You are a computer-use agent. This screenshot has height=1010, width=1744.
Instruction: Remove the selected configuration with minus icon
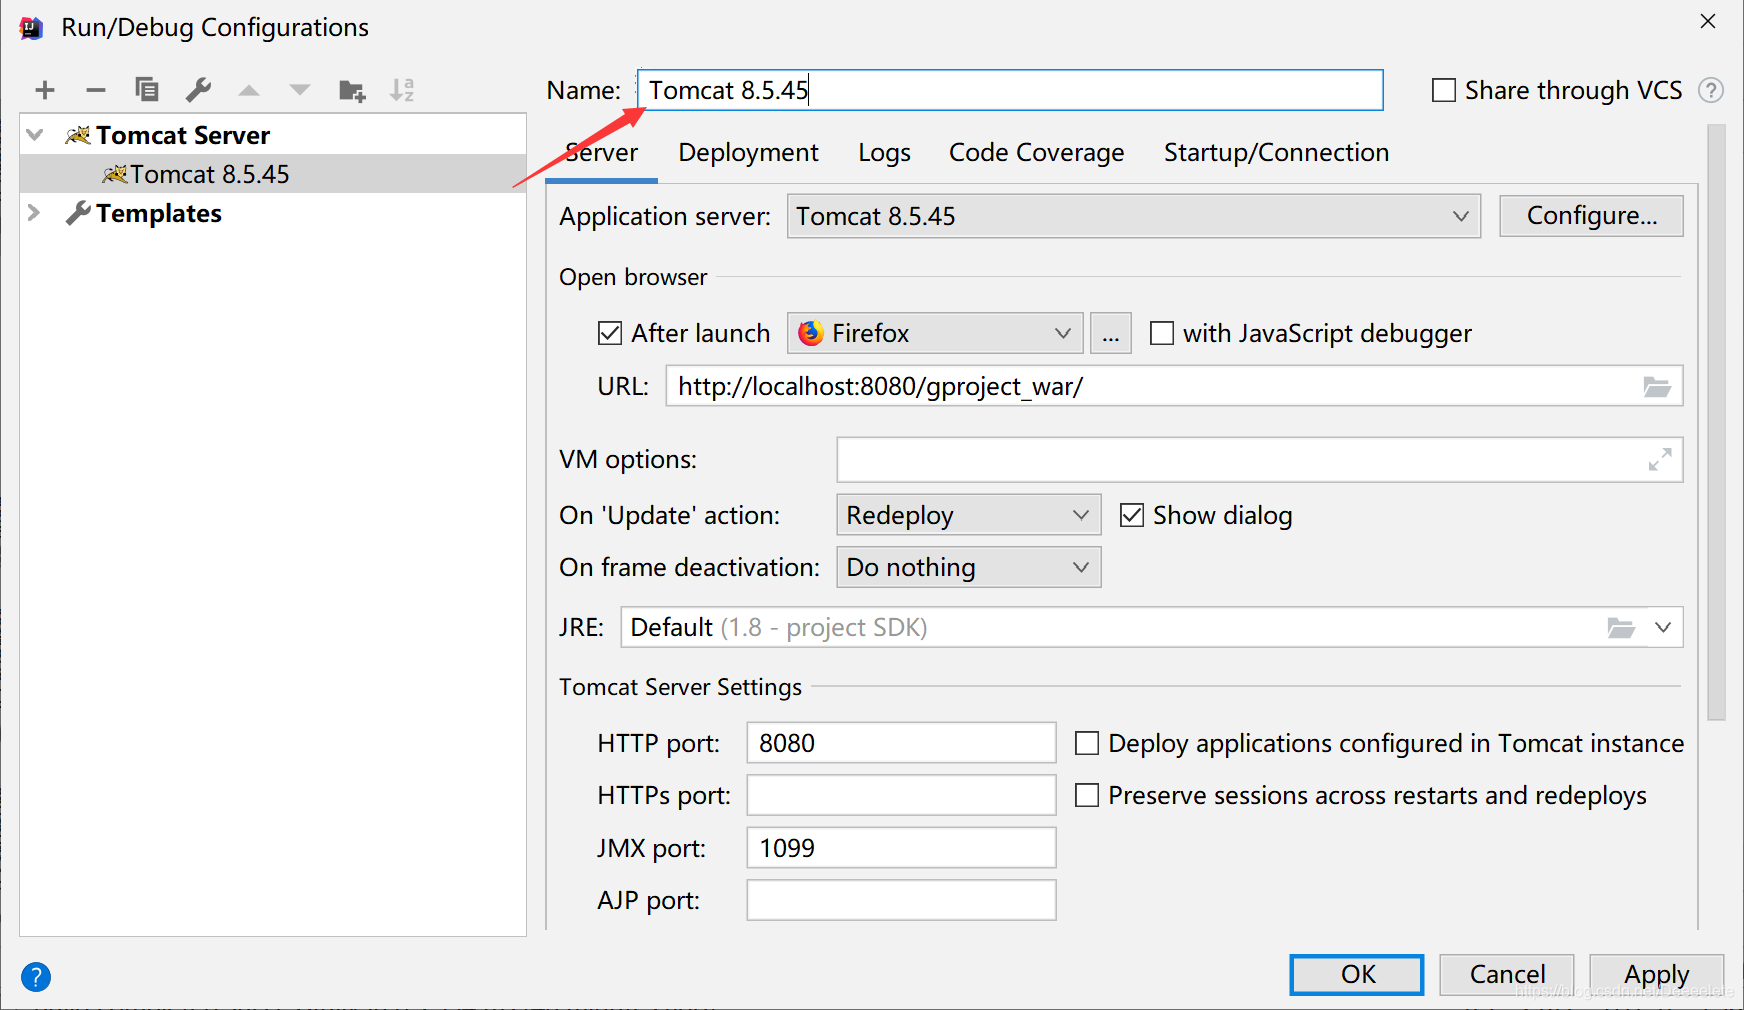click(x=96, y=91)
